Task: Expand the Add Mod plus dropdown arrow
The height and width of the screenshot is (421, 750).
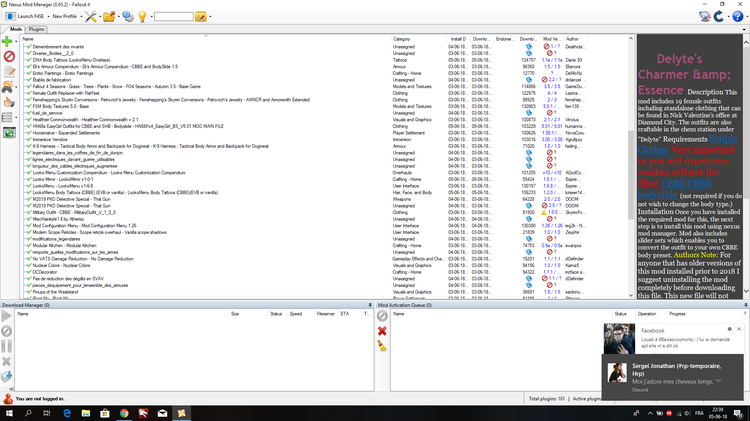Action: click(x=16, y=42)
